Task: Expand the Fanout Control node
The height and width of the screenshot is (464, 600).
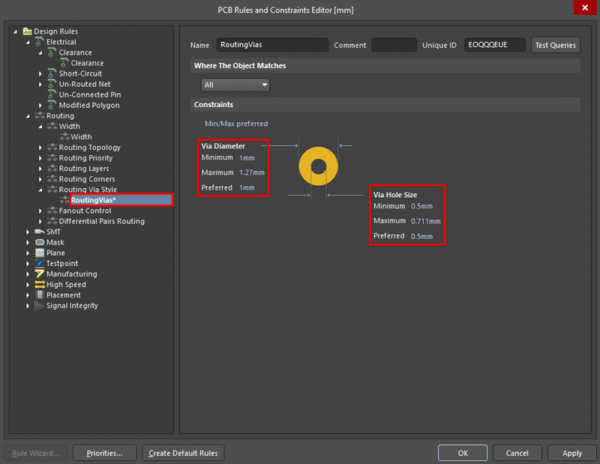Action: tap(40, 211)
